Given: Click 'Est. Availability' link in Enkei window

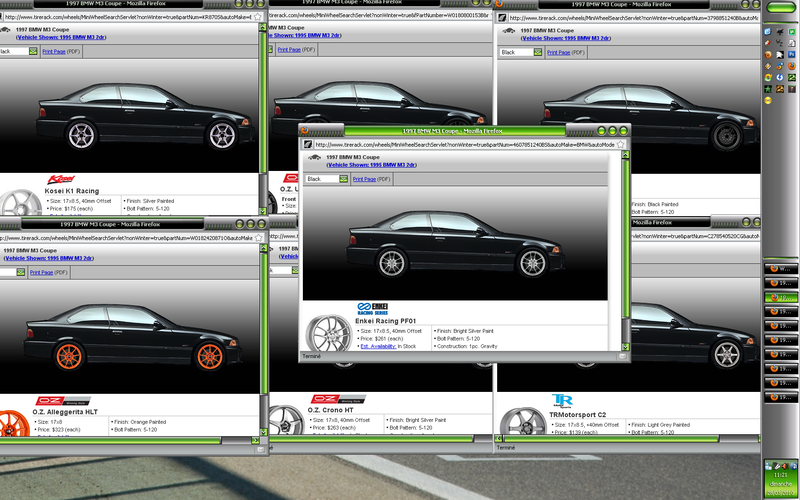Looking at the screenshot, I should 378,346.
